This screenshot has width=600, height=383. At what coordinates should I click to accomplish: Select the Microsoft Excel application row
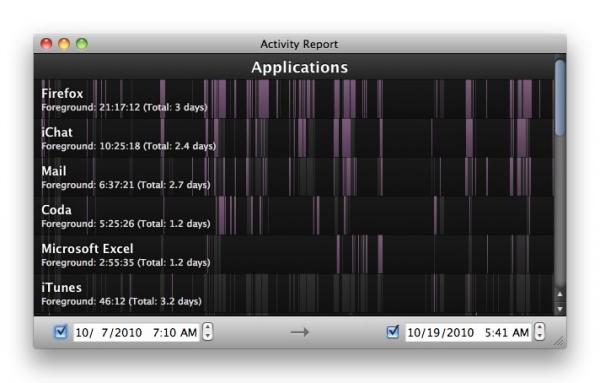(294, 254)
